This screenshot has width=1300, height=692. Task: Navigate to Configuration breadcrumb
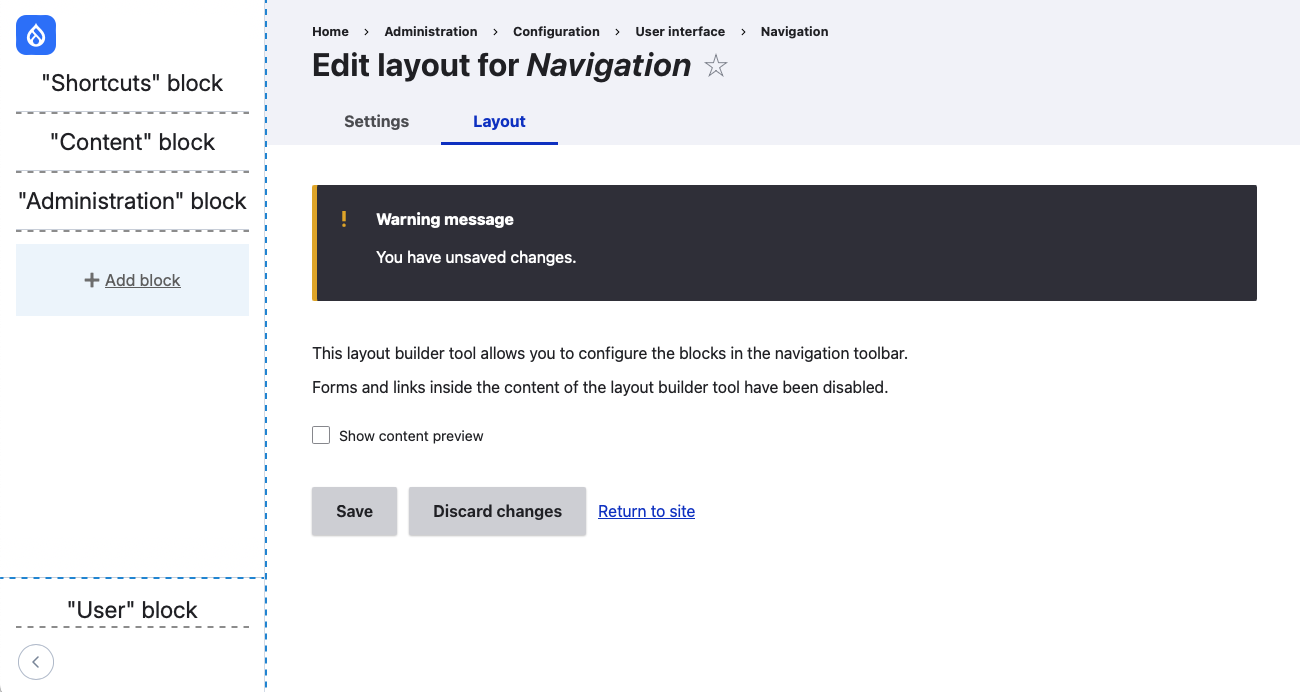coord(556,31)
